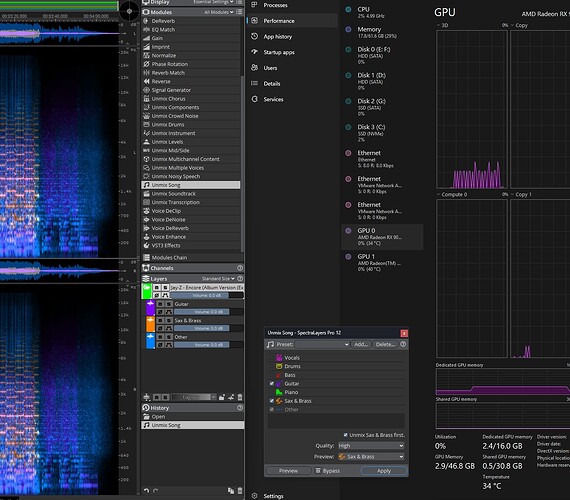
Task: Click the redo icon in History panel
Action: [155, 491]
